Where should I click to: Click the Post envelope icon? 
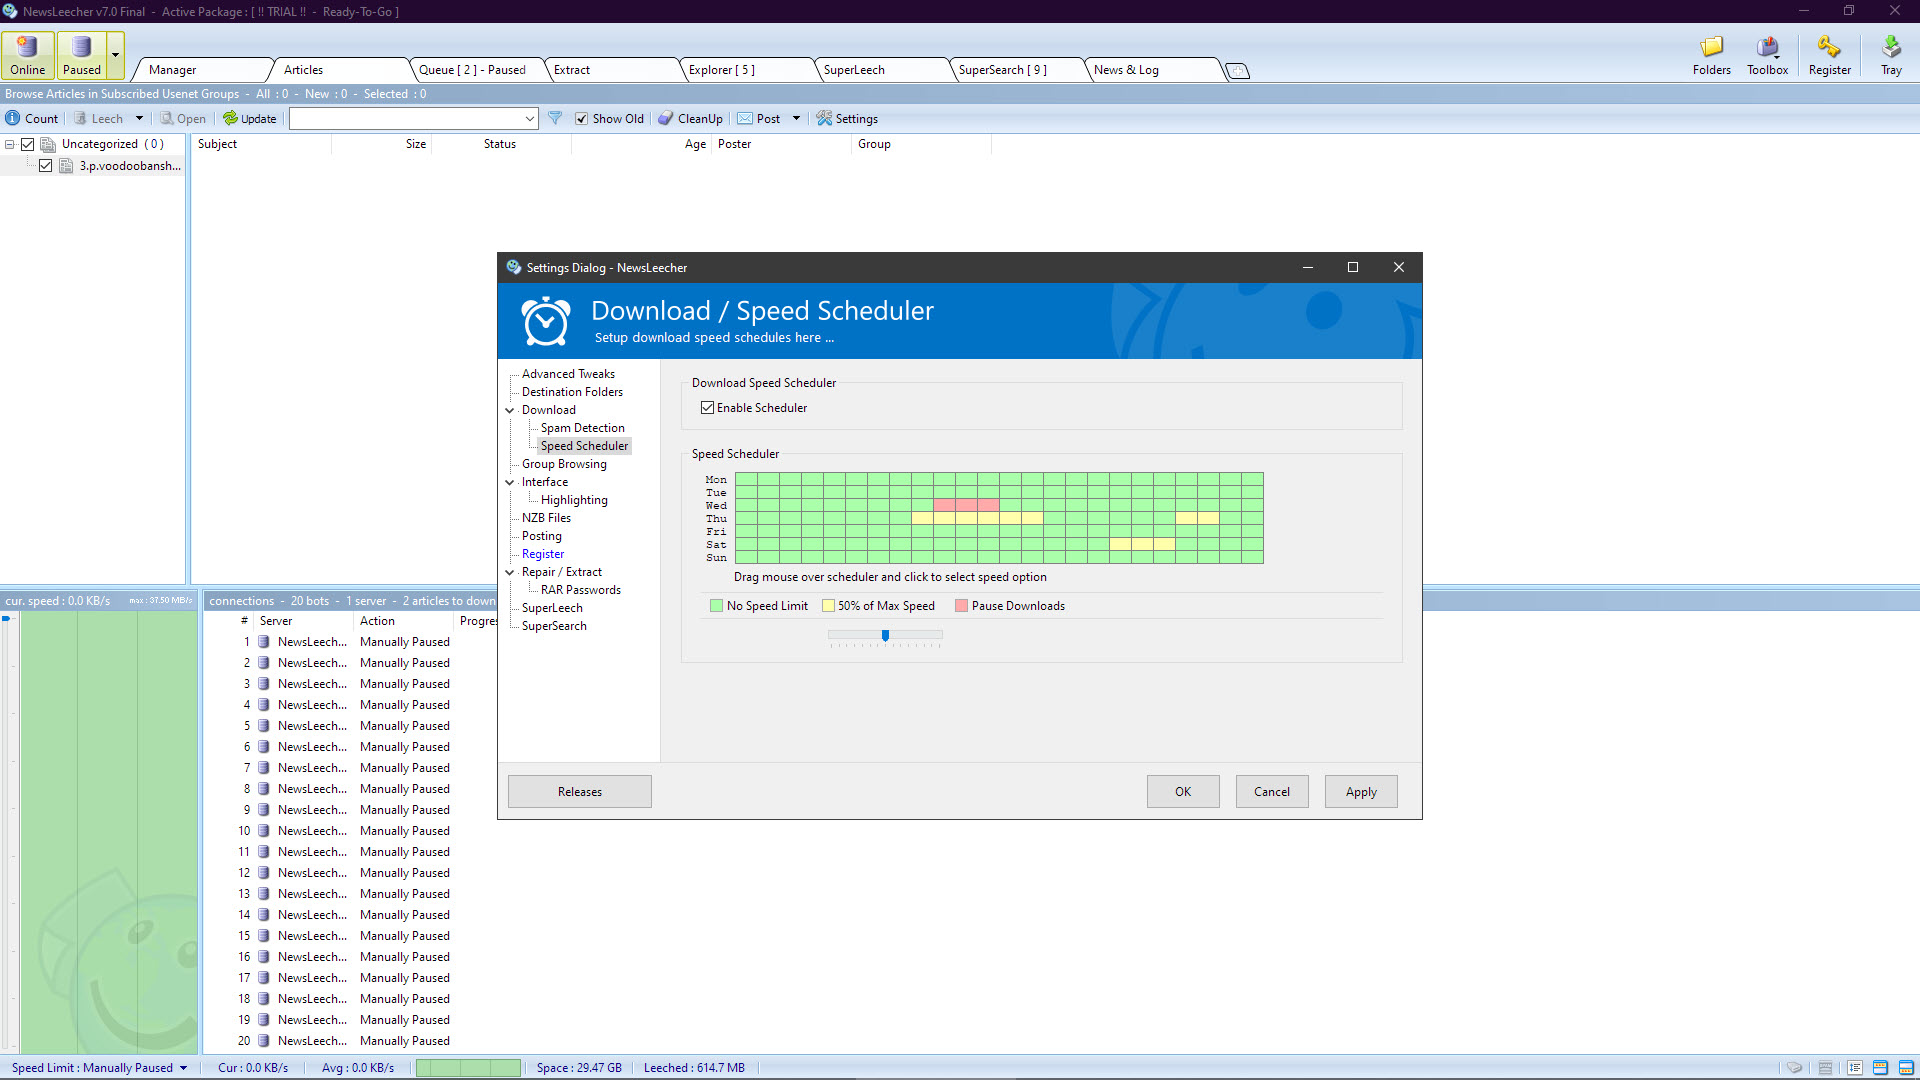click(745, 118)
